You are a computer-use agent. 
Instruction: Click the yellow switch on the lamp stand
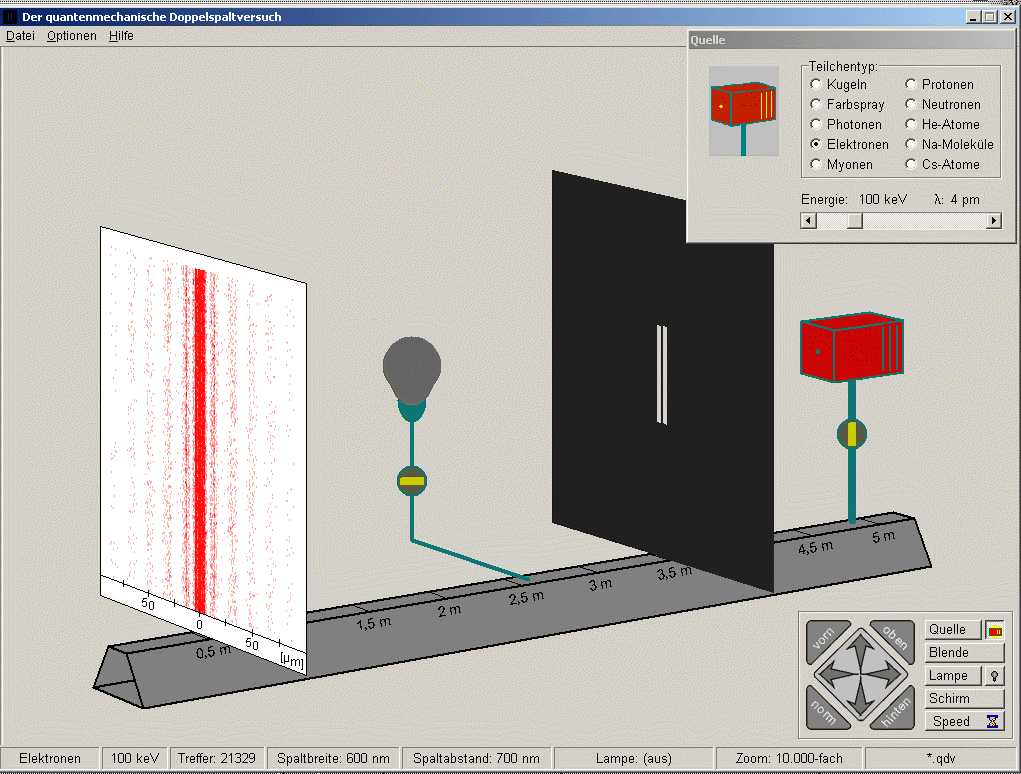point(412,481)
